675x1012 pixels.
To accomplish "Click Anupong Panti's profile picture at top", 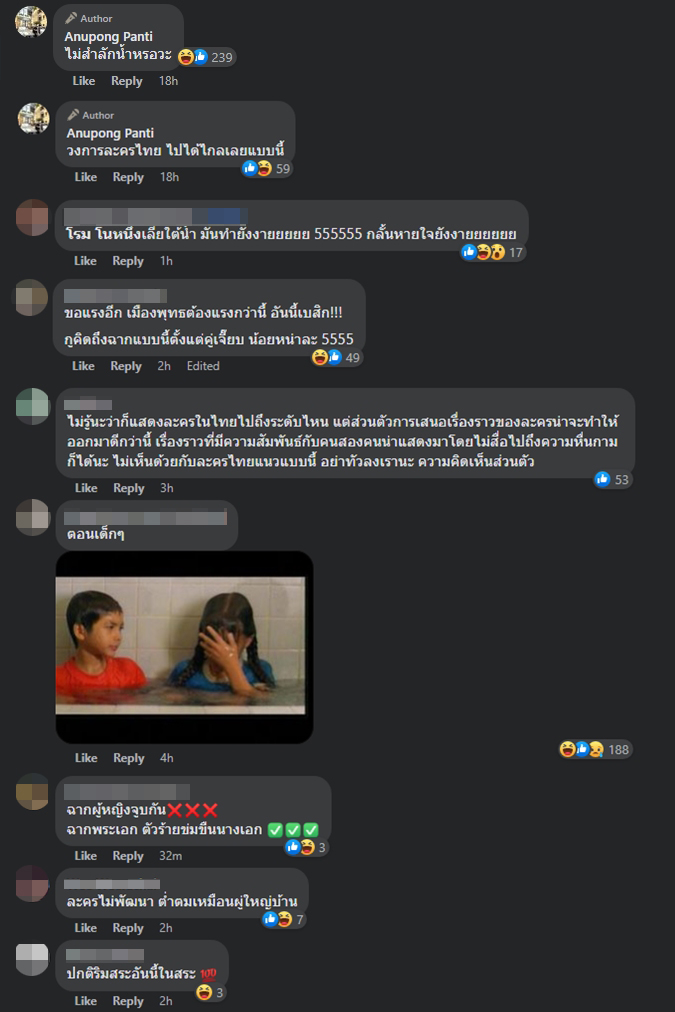I will 31,21.
